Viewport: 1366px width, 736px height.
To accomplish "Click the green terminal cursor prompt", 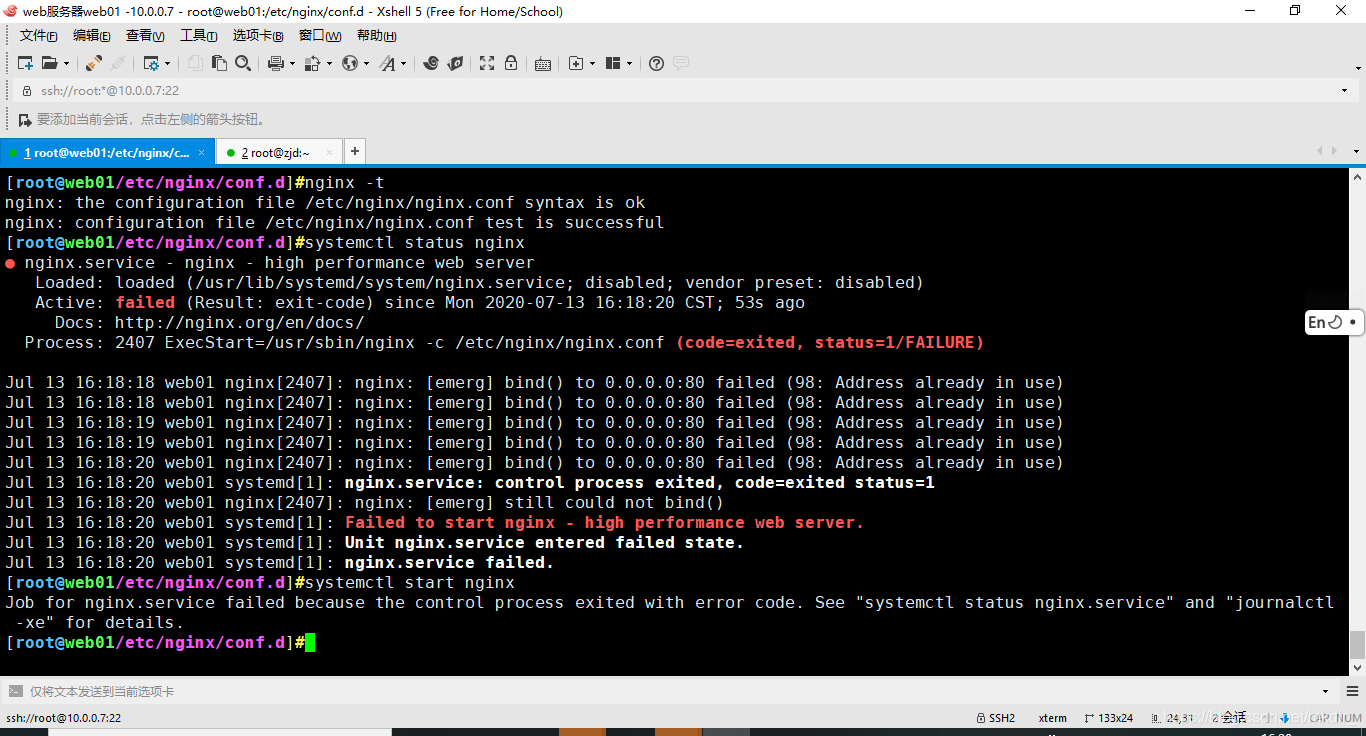I will pos(310,642).
